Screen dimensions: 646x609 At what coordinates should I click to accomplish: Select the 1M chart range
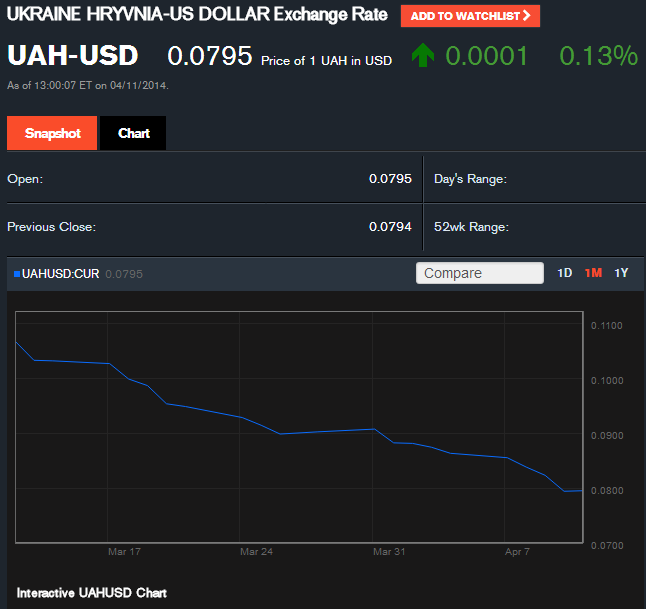tap(593, 273)
